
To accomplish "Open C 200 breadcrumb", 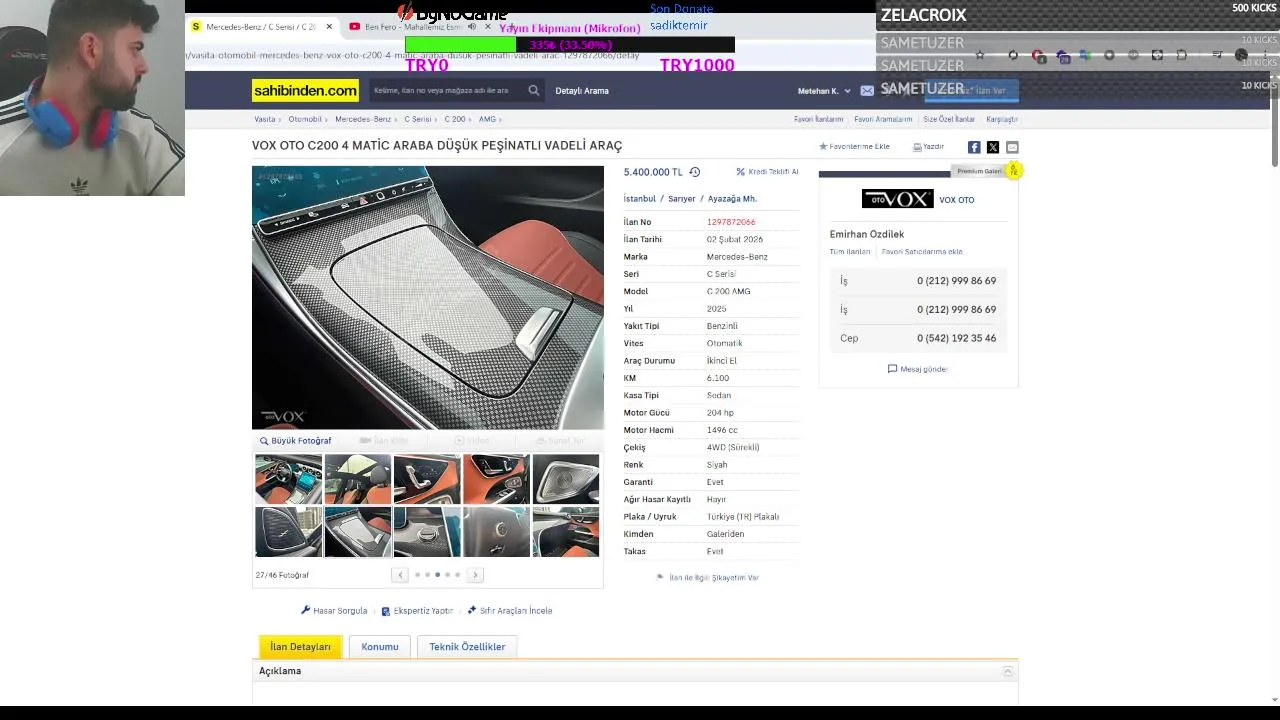I will click(x=455, y=119).
